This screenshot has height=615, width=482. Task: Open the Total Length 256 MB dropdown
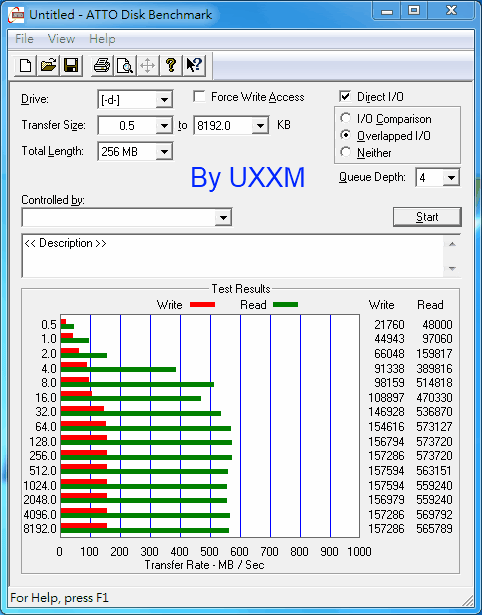pyautogui.click(x=164, y=151)
